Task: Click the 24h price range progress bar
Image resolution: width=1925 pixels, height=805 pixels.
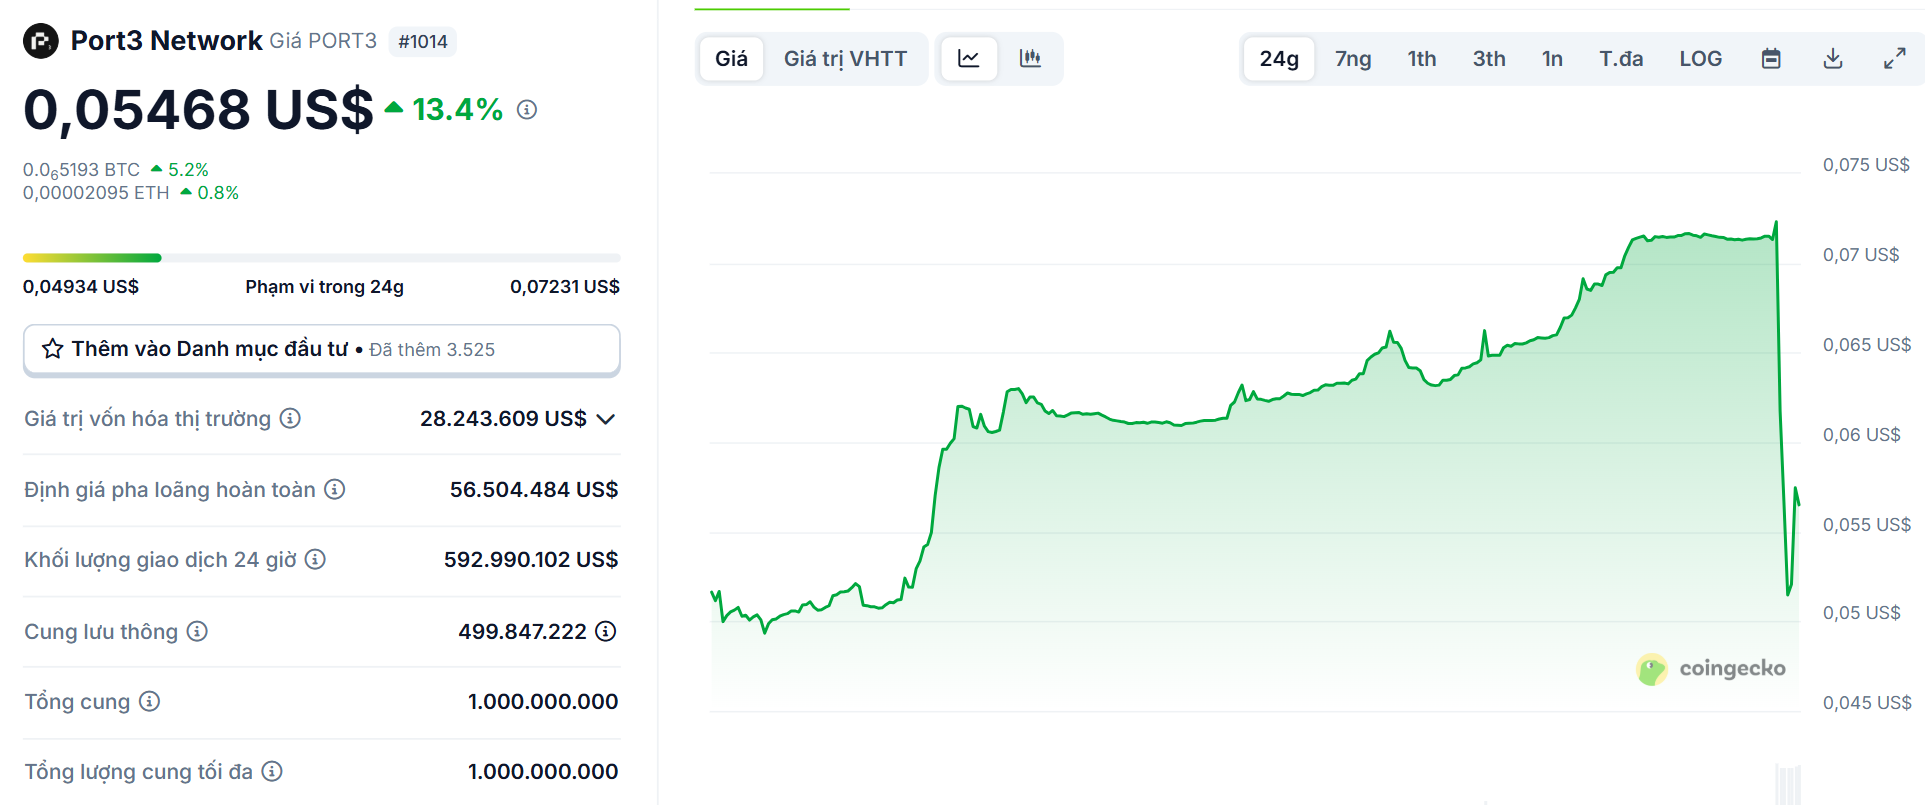Action: click(322, 258)
